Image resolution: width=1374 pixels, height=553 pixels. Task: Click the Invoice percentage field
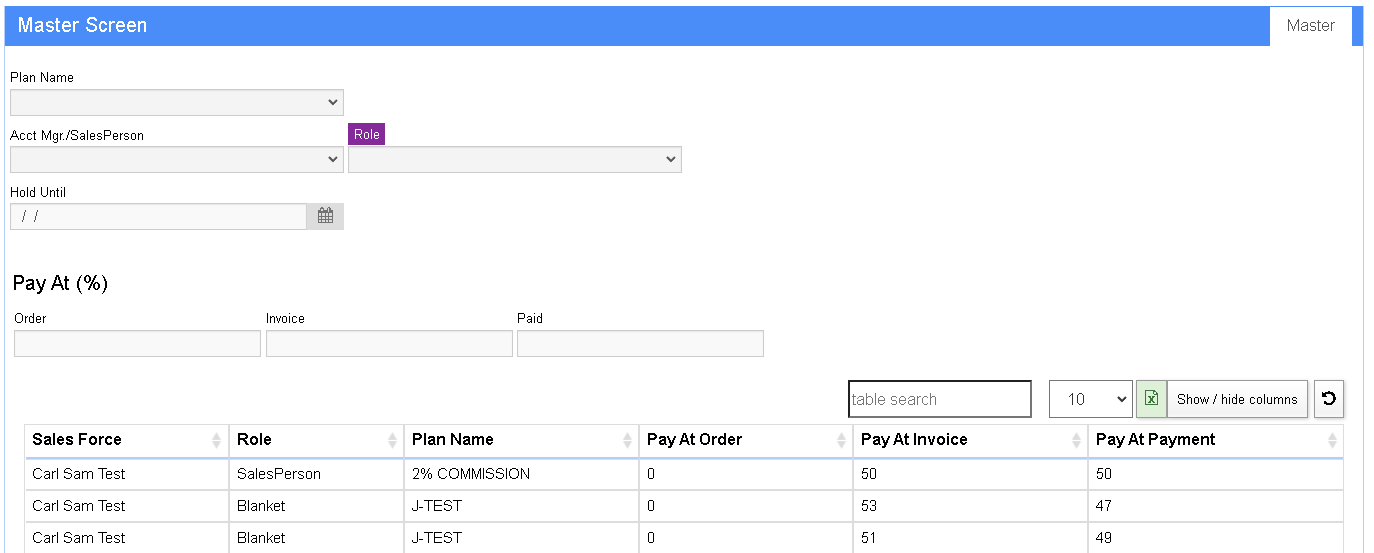[389, 344]
